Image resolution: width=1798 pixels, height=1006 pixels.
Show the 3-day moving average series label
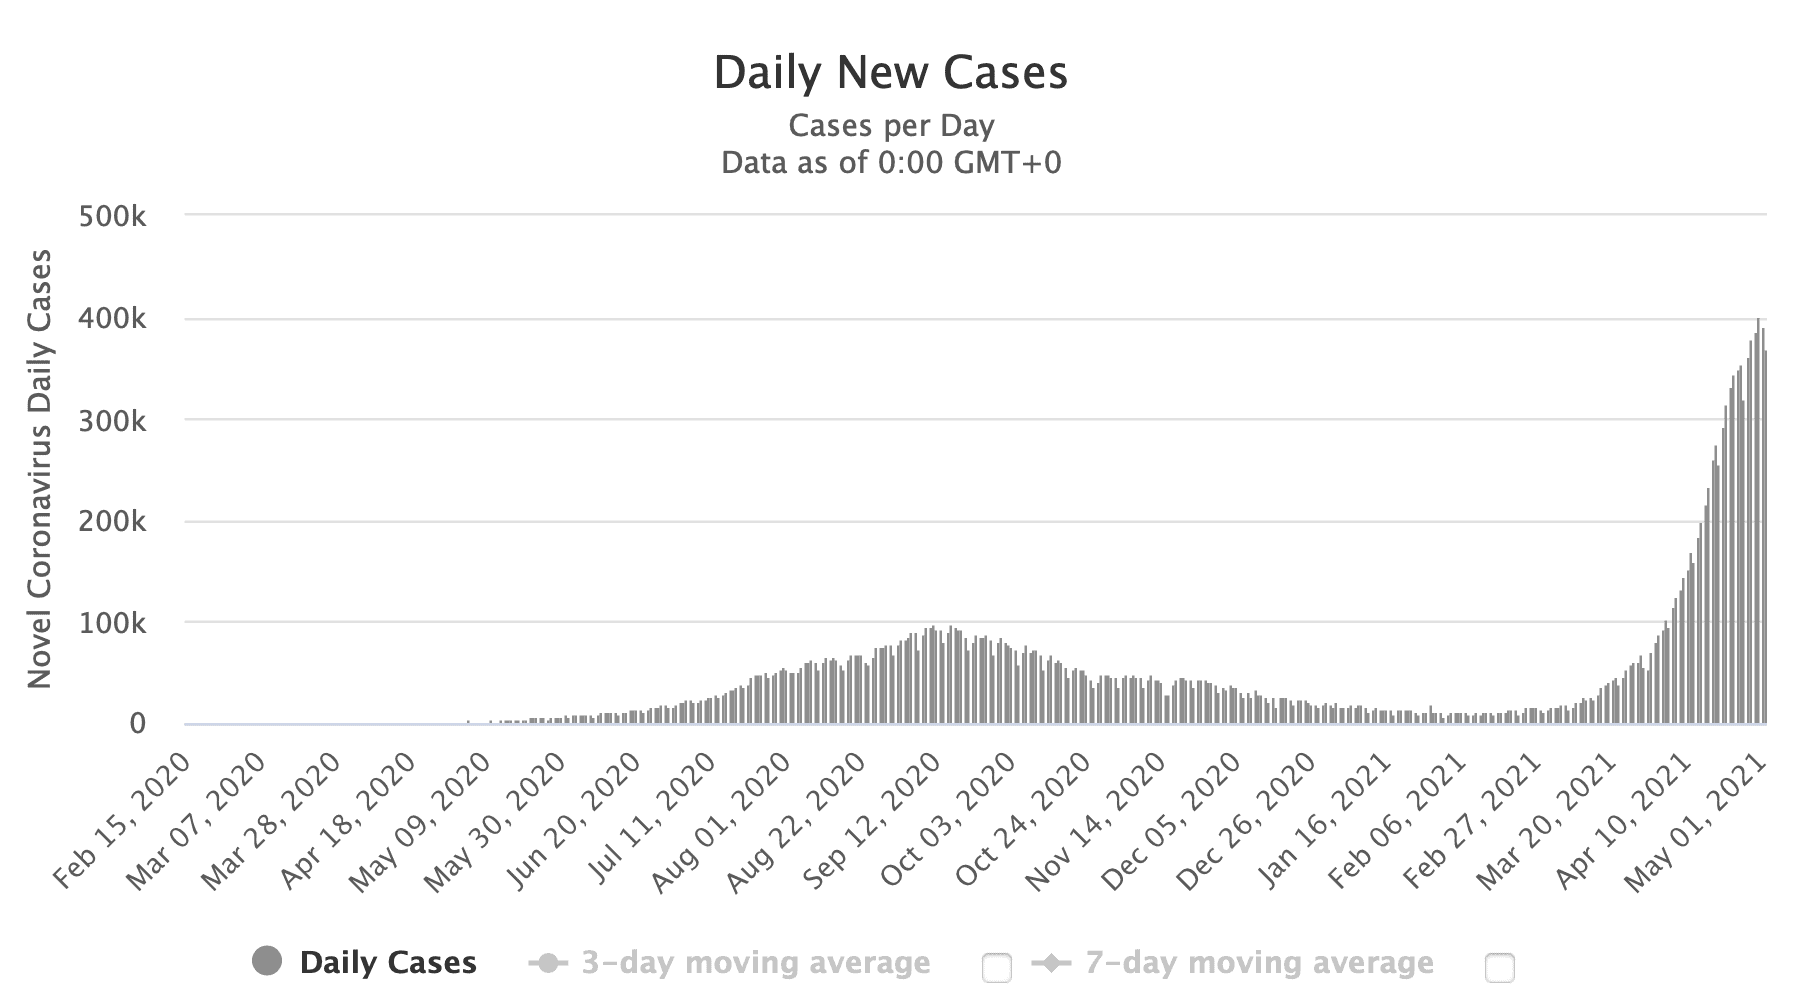tap(755, 962)
